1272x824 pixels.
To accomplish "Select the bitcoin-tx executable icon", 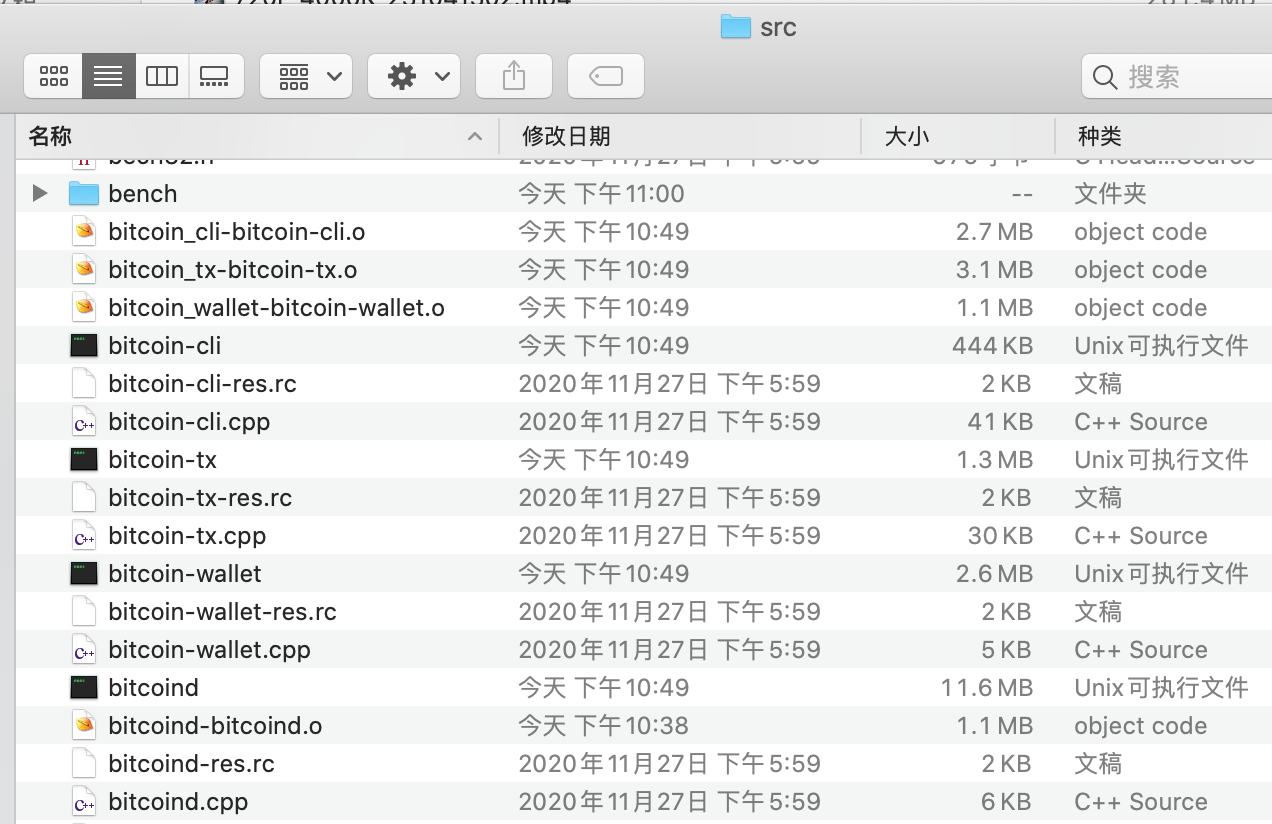I will tap(84, 460).
